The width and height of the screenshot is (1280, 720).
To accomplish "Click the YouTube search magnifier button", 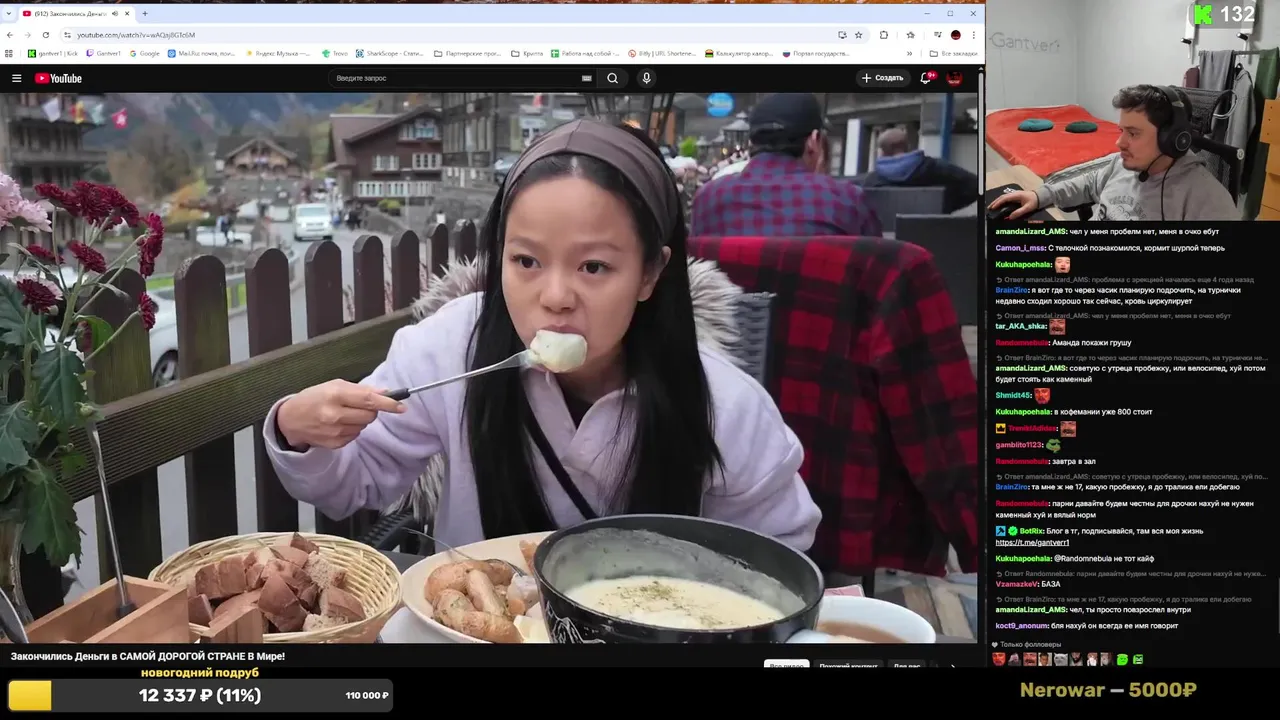I will point(612,78).
